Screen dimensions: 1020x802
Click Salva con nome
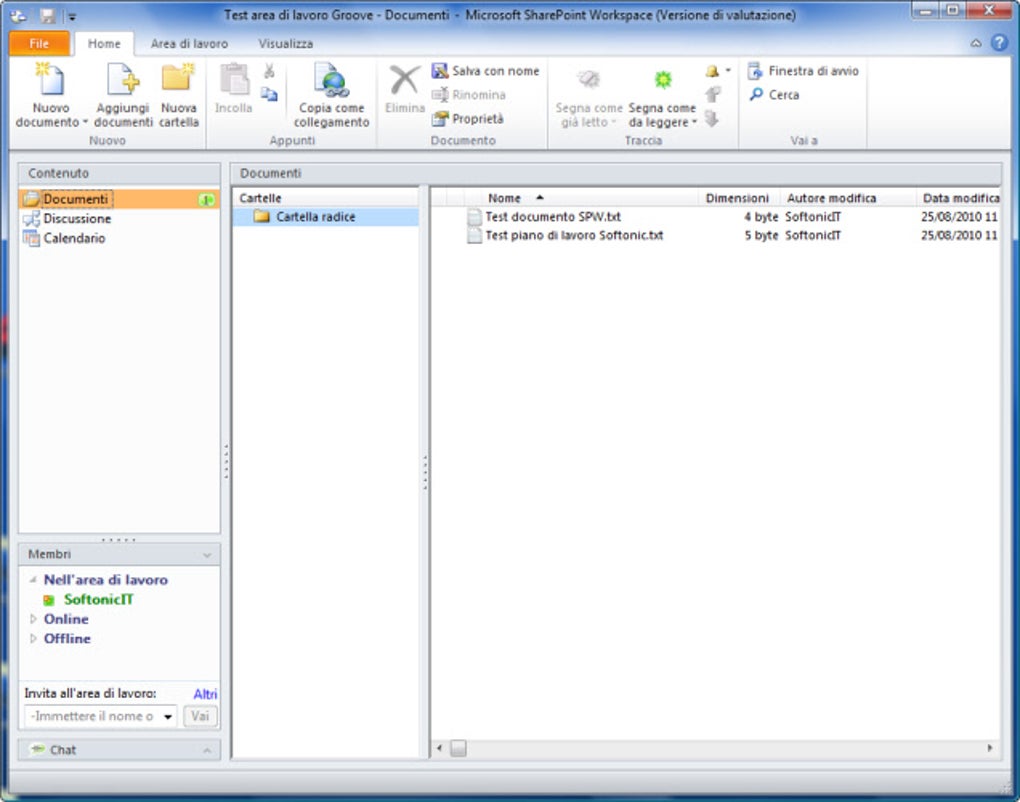(x=485, y=70)
